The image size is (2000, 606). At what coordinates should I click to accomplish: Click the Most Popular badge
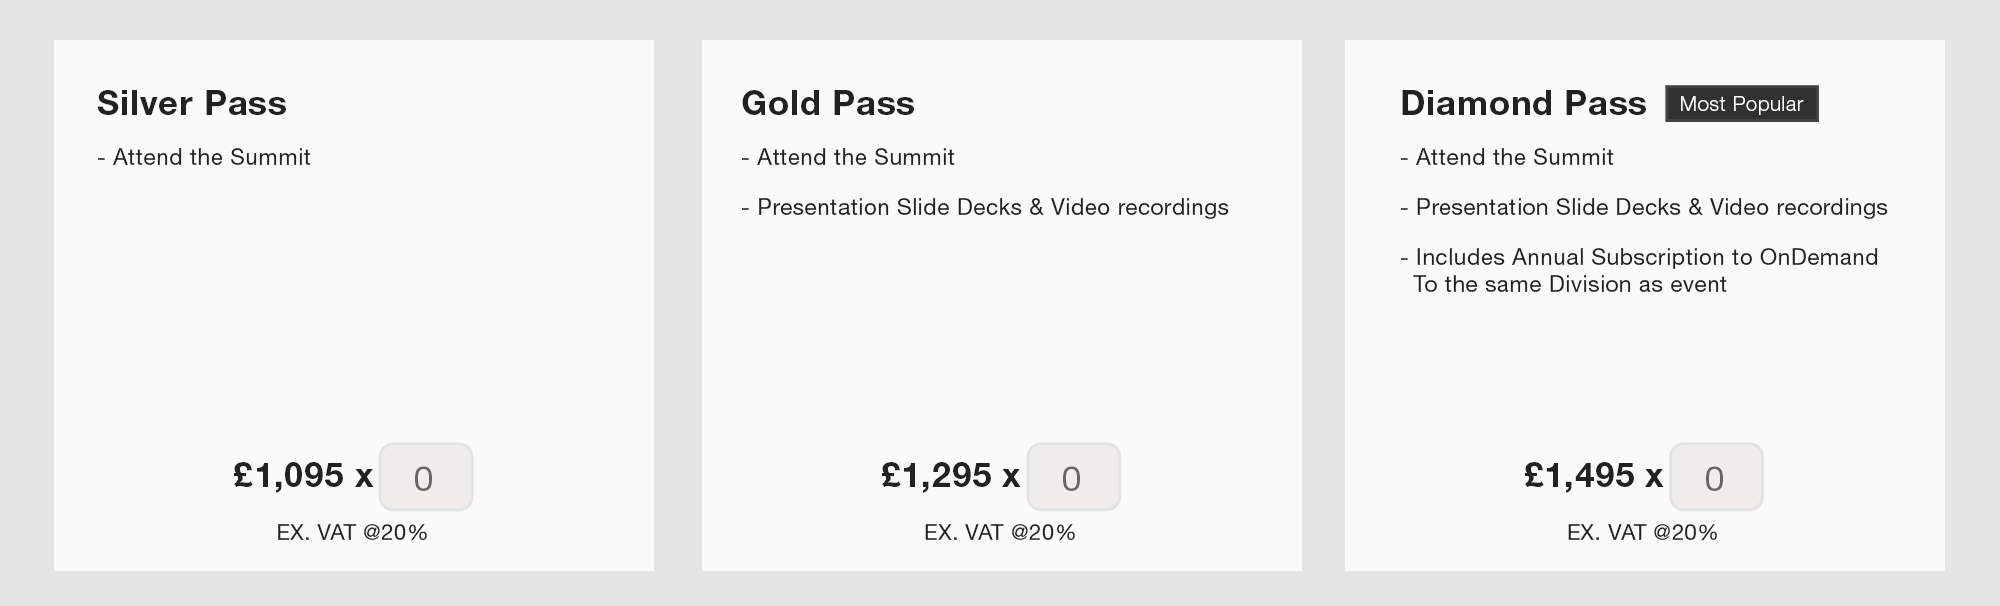1741,104
